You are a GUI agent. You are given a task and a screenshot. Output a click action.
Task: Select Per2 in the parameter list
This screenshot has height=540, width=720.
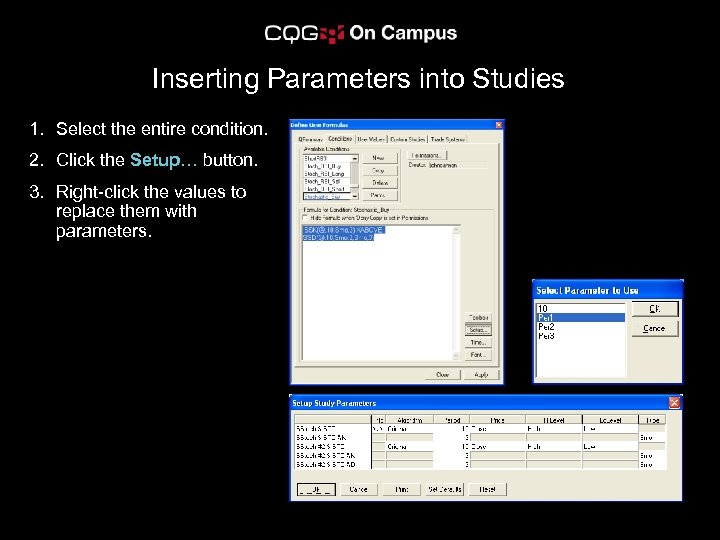[x=580, y=327]
